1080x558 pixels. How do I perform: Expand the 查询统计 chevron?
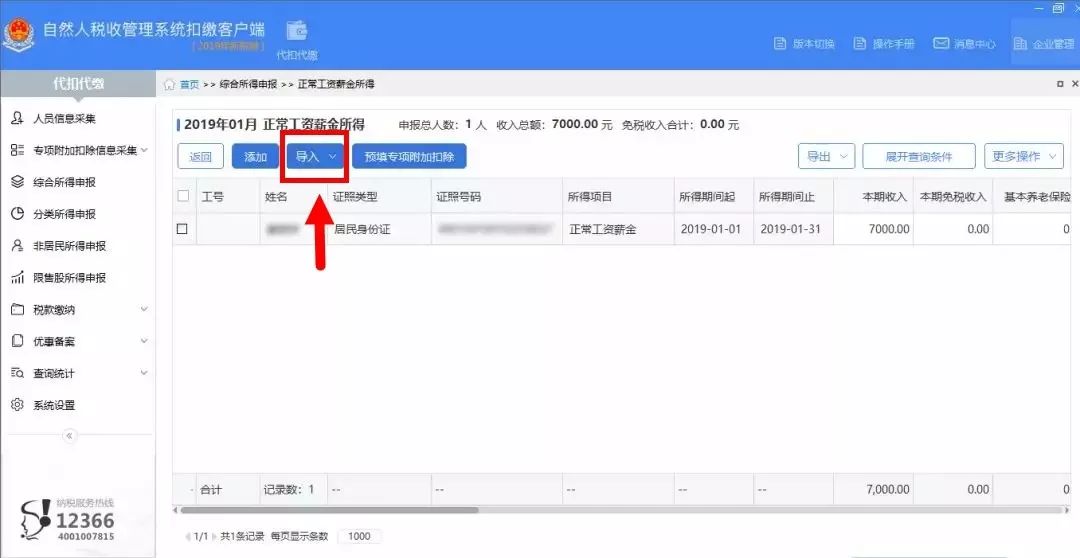[x=144, y=373]
